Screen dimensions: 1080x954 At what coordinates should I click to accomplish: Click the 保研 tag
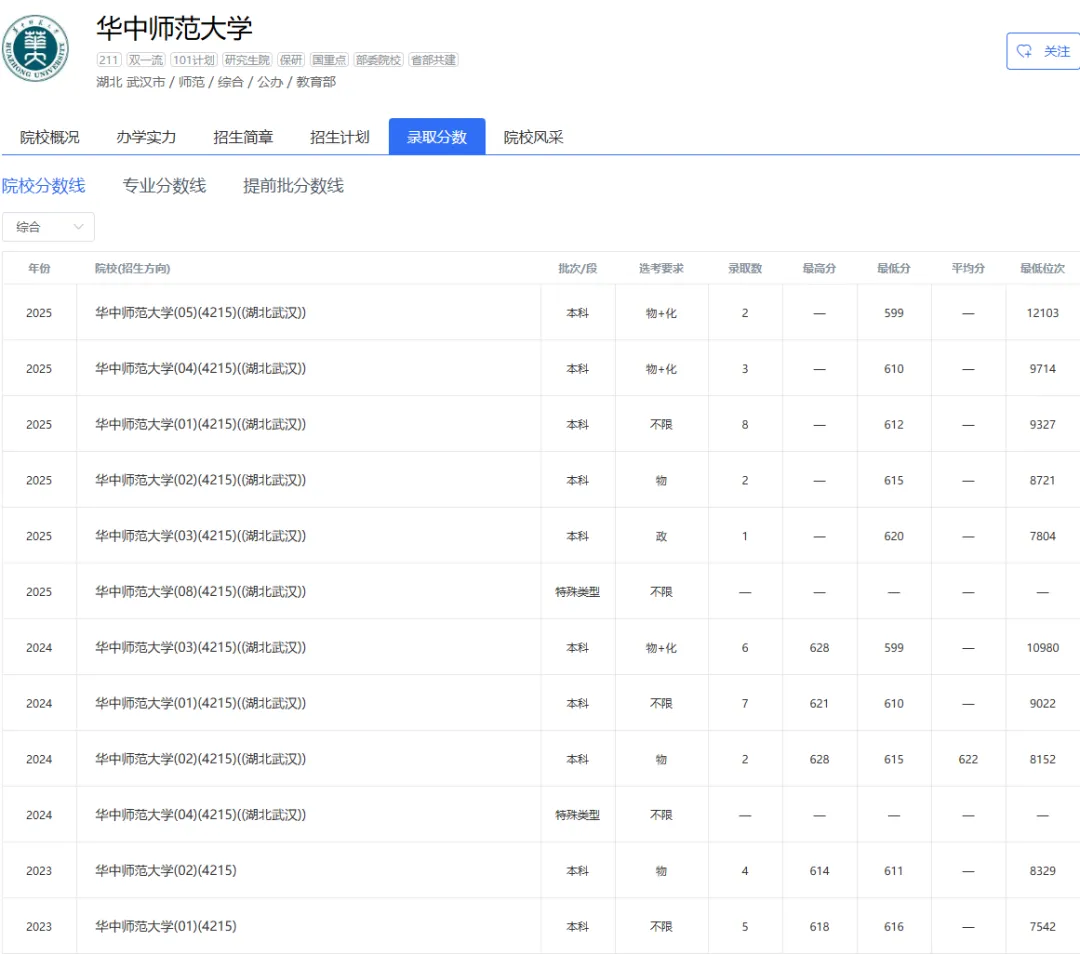point(291,60)
